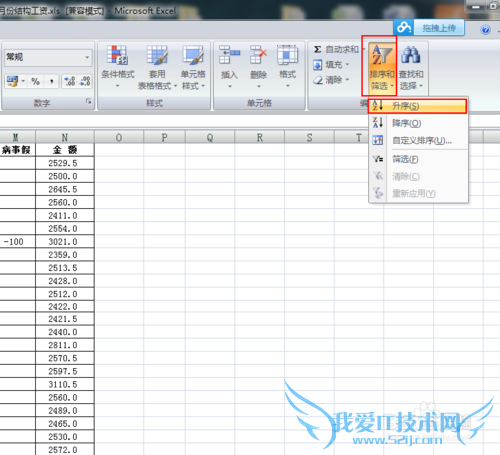
Task: Choose Sort Descending 降序(O)
Action: [x=418, y=123]
